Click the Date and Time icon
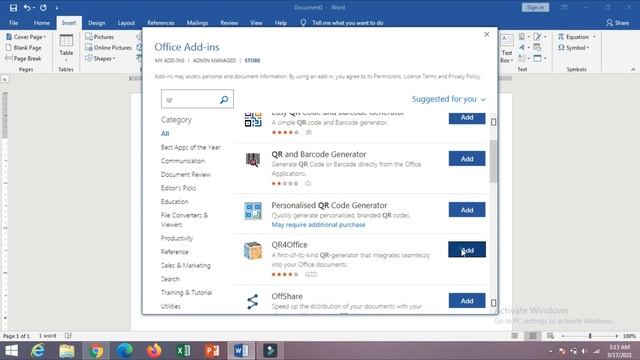 [537, 48]
